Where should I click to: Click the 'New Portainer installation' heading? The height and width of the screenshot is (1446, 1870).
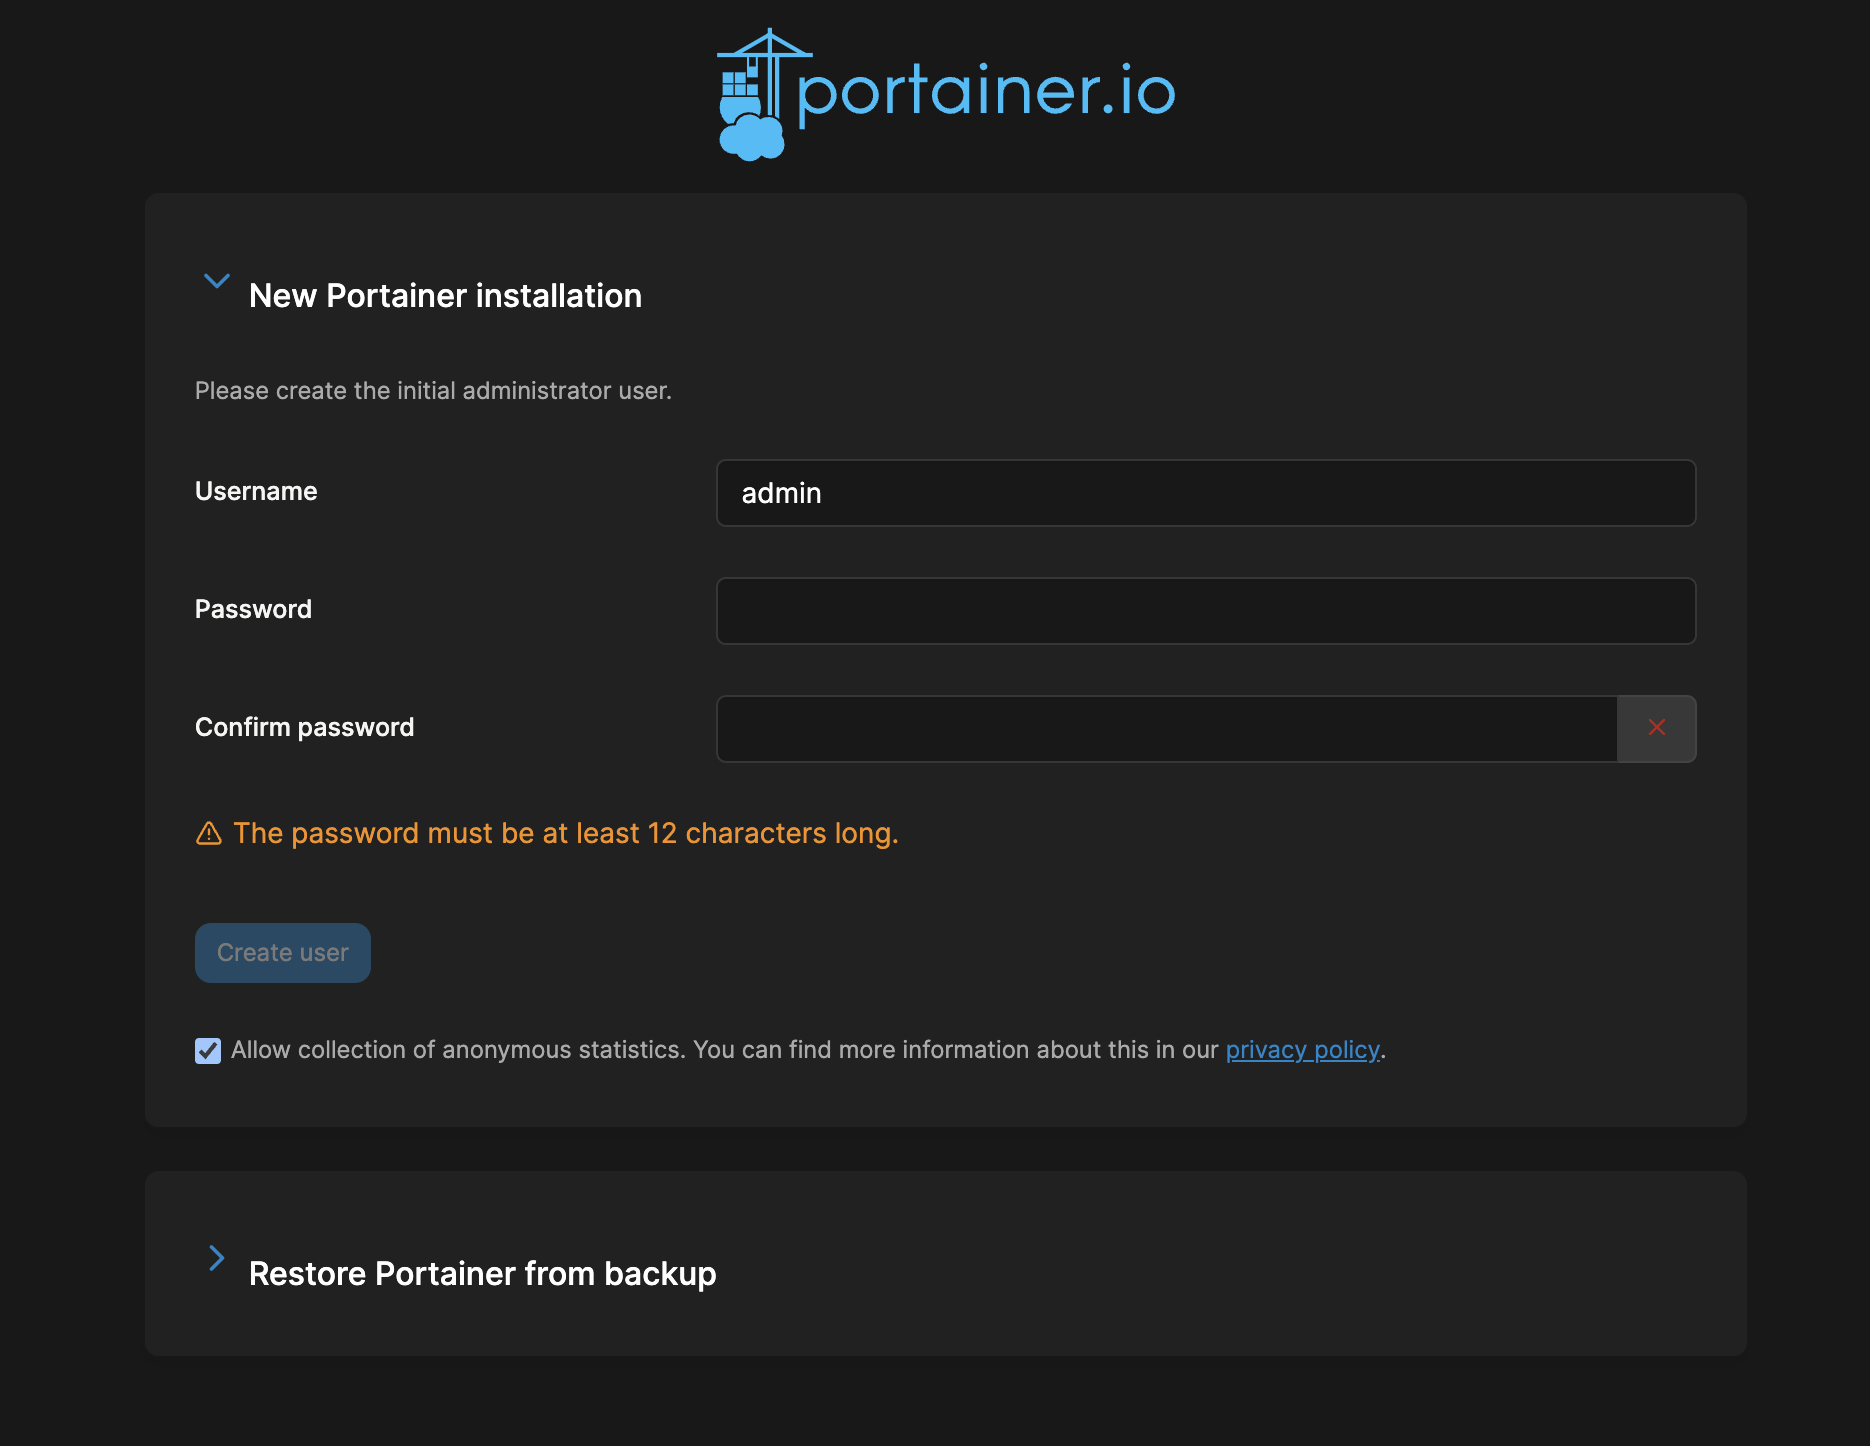click(445, 296)
